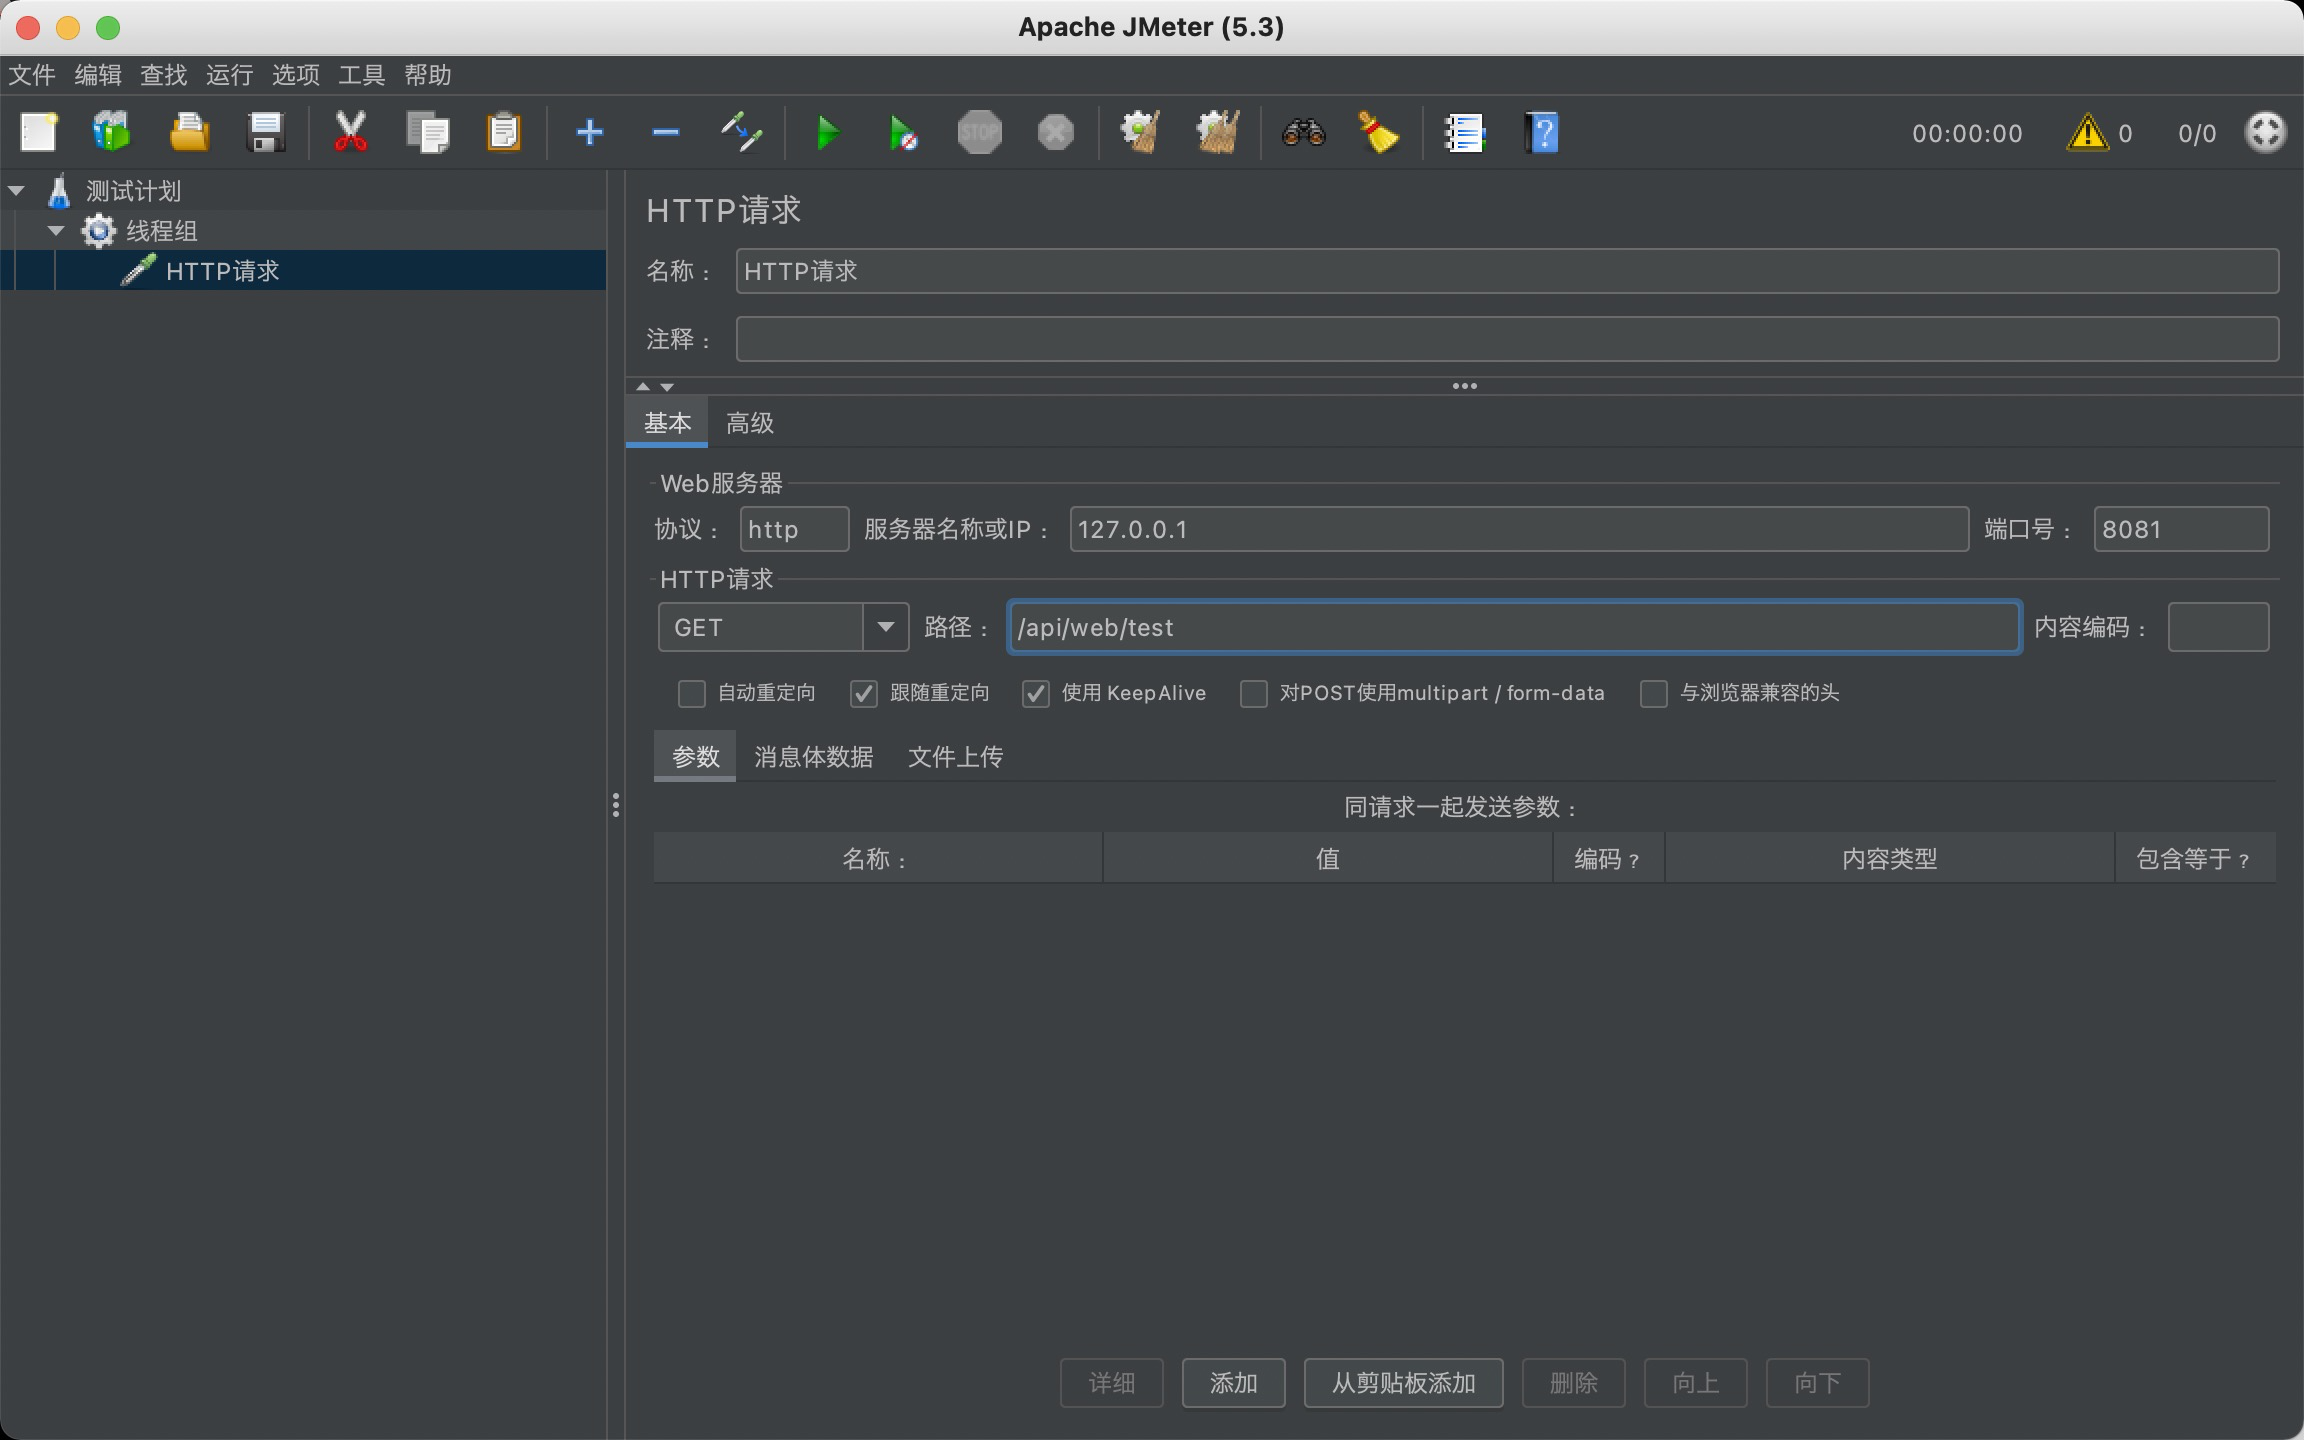
Task: Stop the running test
Action: coord(980,133)
